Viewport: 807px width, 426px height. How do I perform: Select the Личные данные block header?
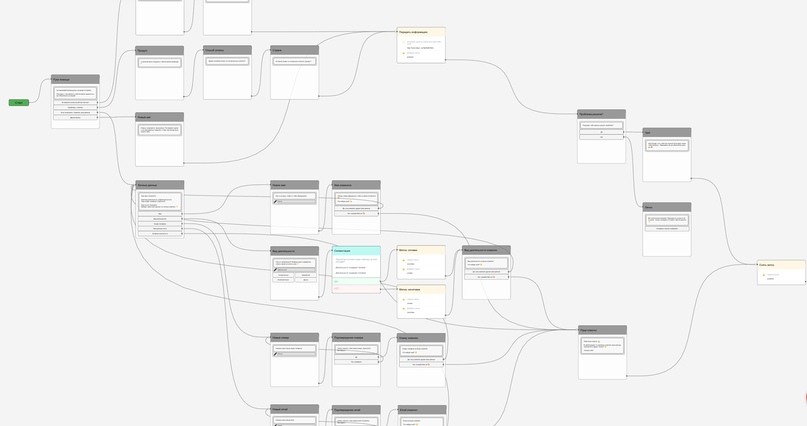click(x=159, y=185)
